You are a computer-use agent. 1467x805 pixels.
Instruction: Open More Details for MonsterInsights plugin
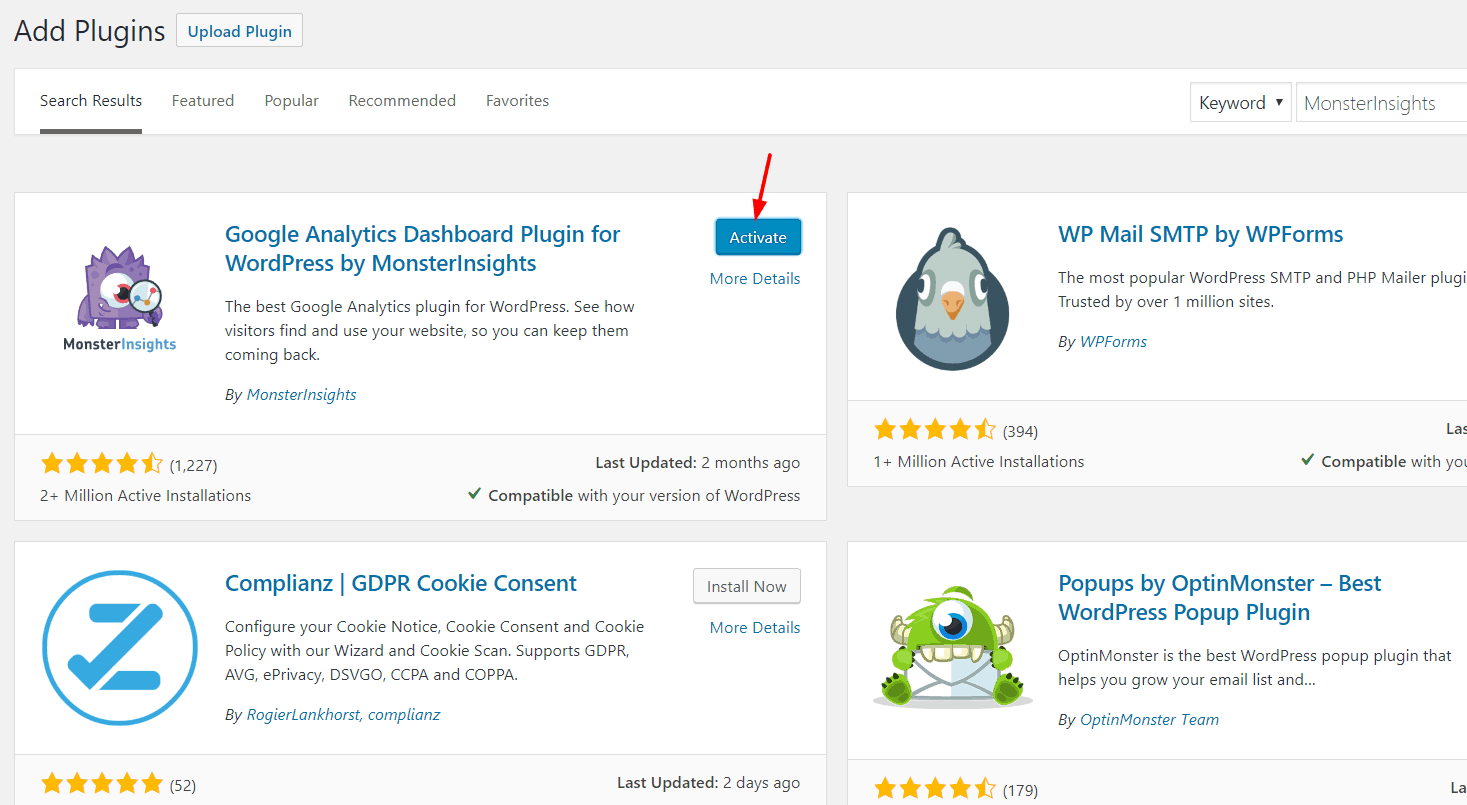[755, 278]
